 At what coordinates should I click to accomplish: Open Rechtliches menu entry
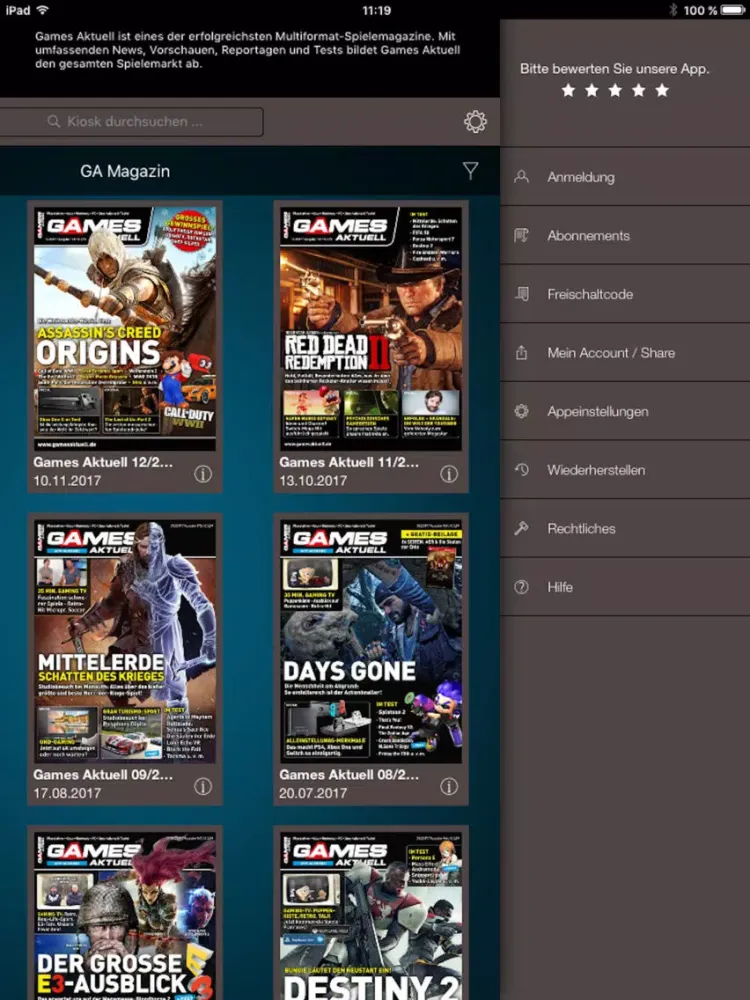click(x=625, y=528)
